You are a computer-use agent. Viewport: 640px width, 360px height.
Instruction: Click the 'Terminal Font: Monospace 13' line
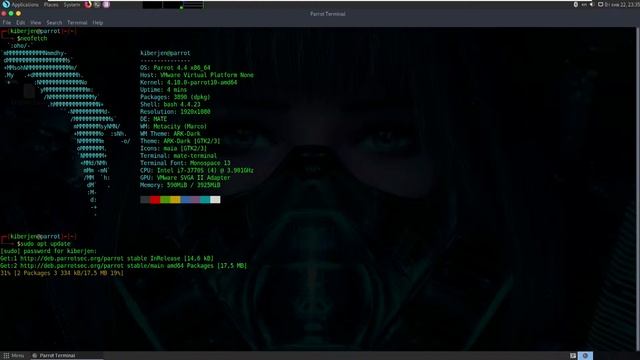pyautogui.click(x=185, y=163)
